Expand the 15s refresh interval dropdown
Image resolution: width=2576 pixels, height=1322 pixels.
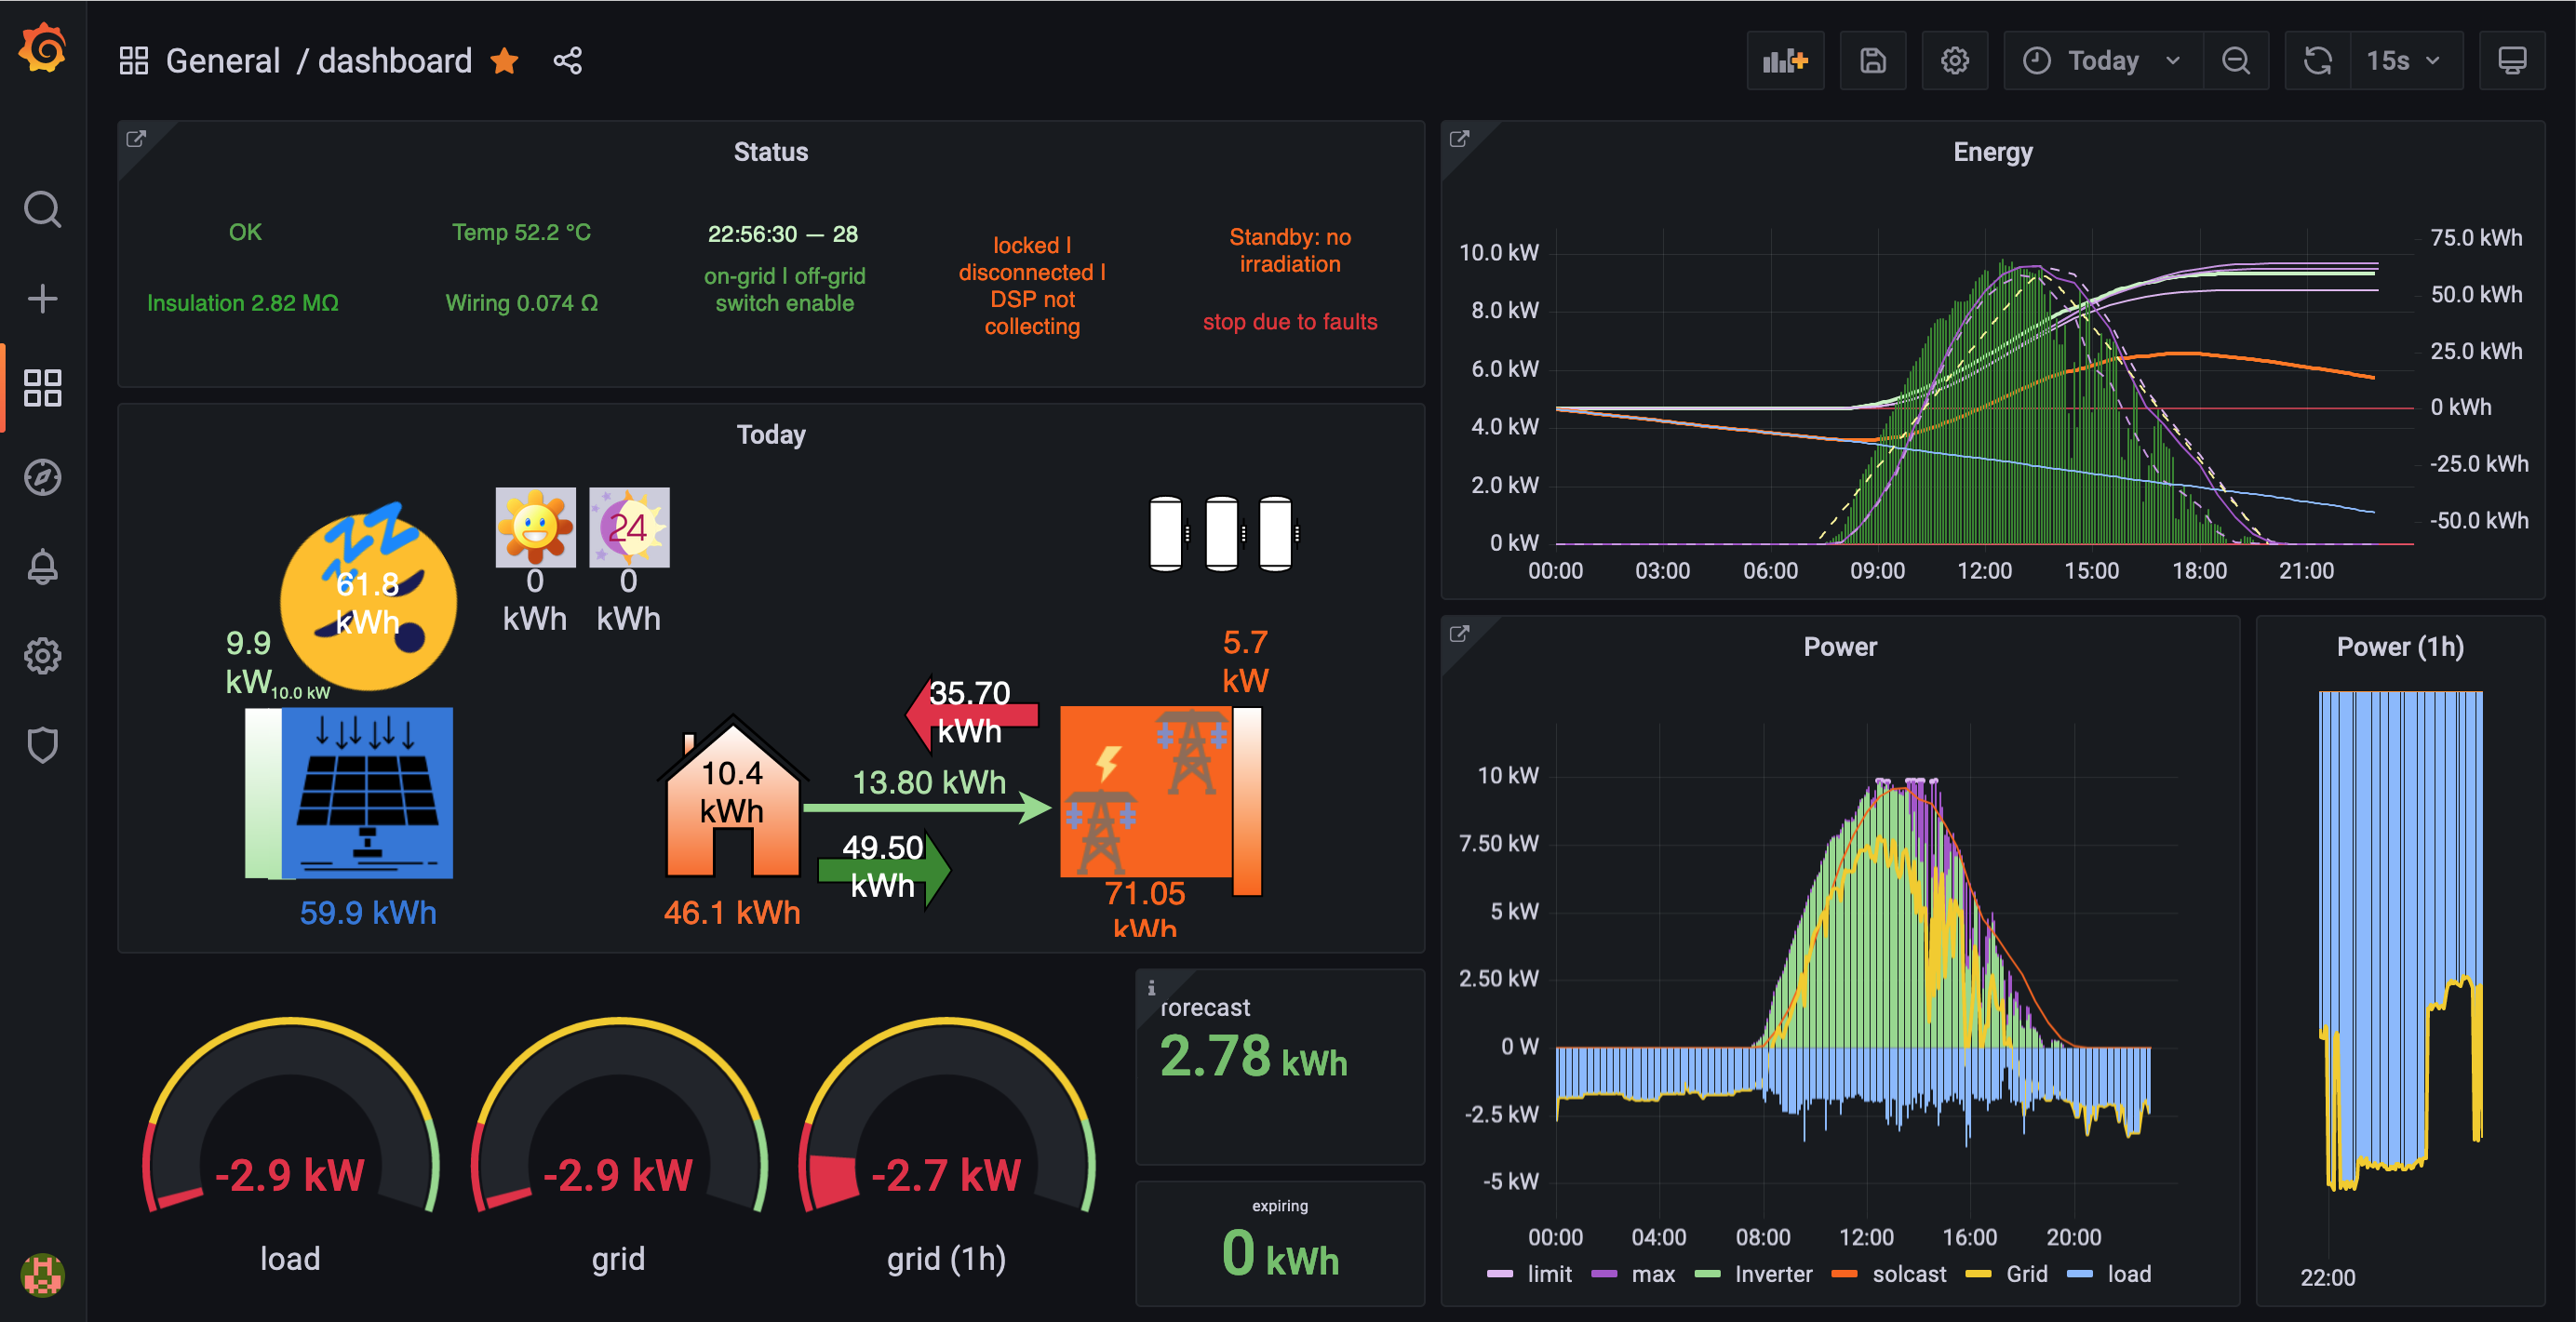[2404, 61]
